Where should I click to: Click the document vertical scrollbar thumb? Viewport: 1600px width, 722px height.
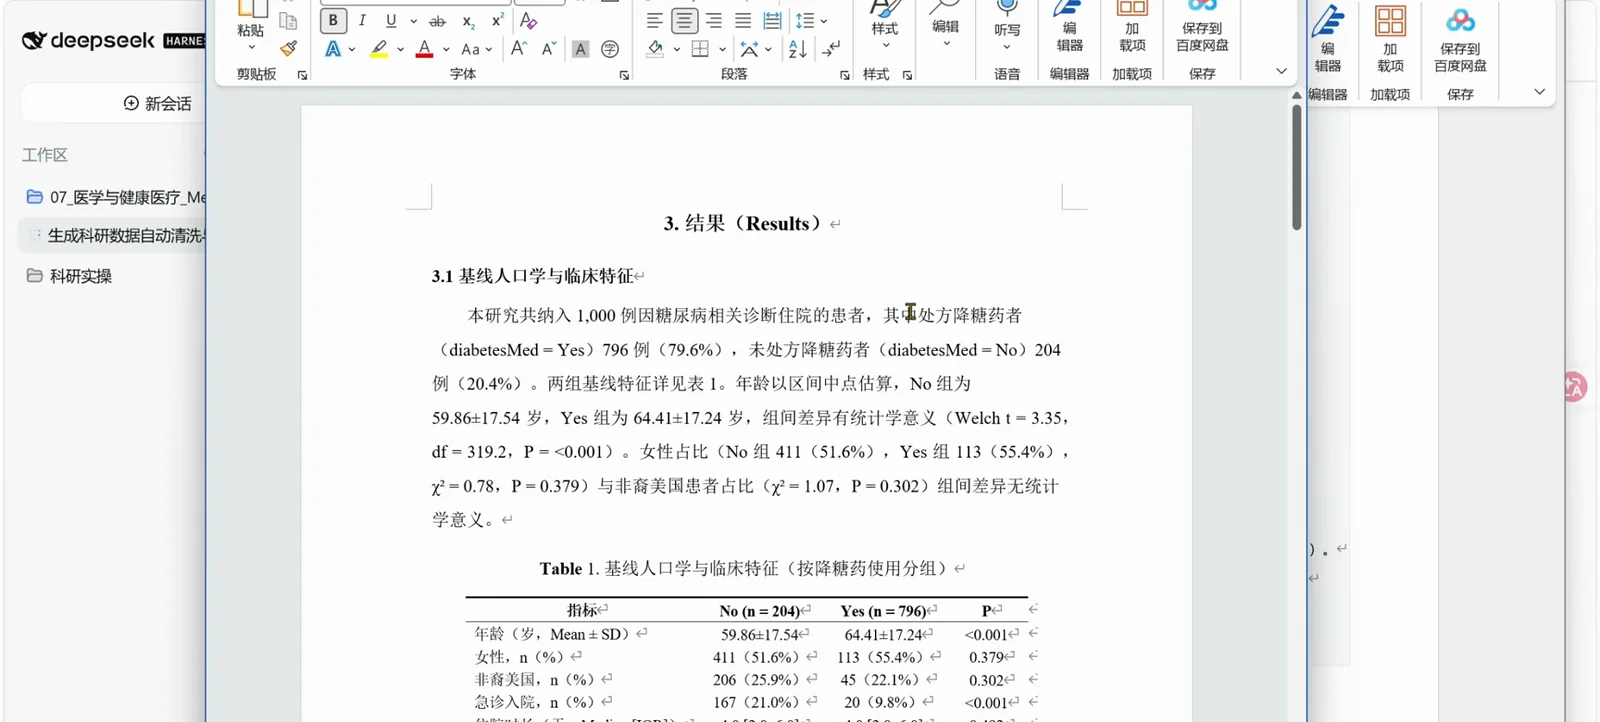1296,166
